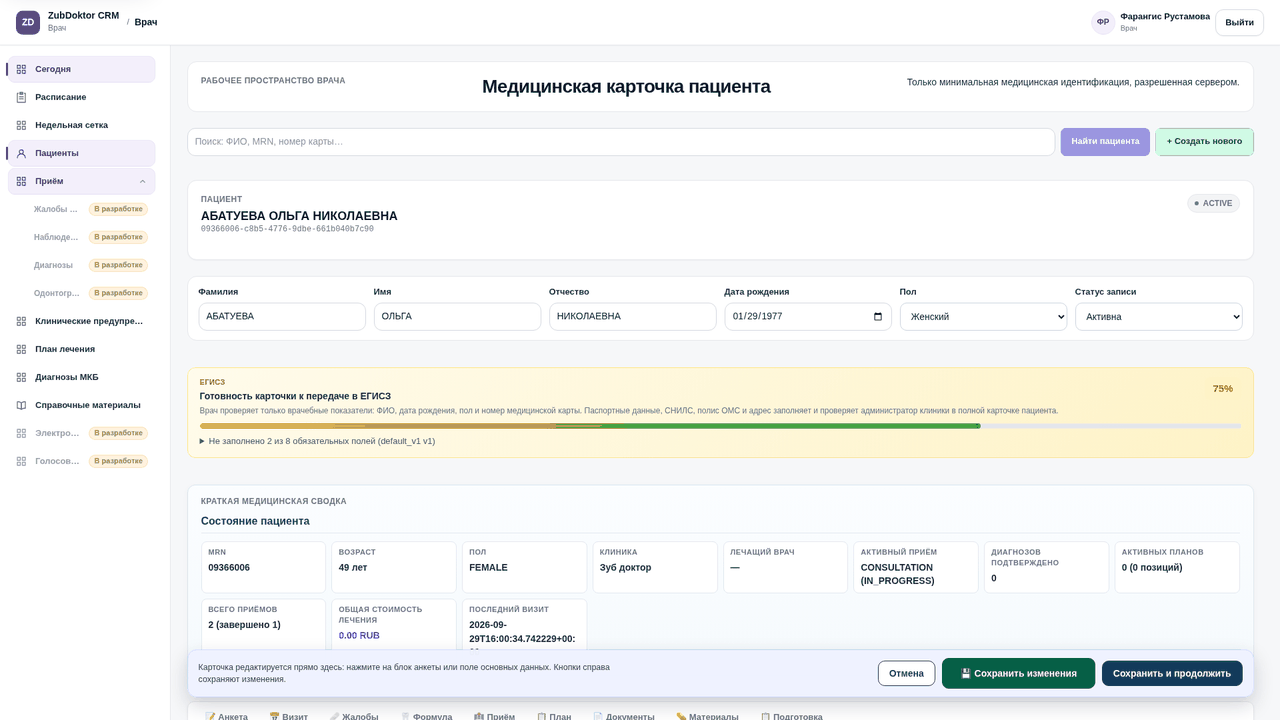Click the Отчество input field
The height and width of the screenshot is (720, 1280).
click(x=632, y=317)
